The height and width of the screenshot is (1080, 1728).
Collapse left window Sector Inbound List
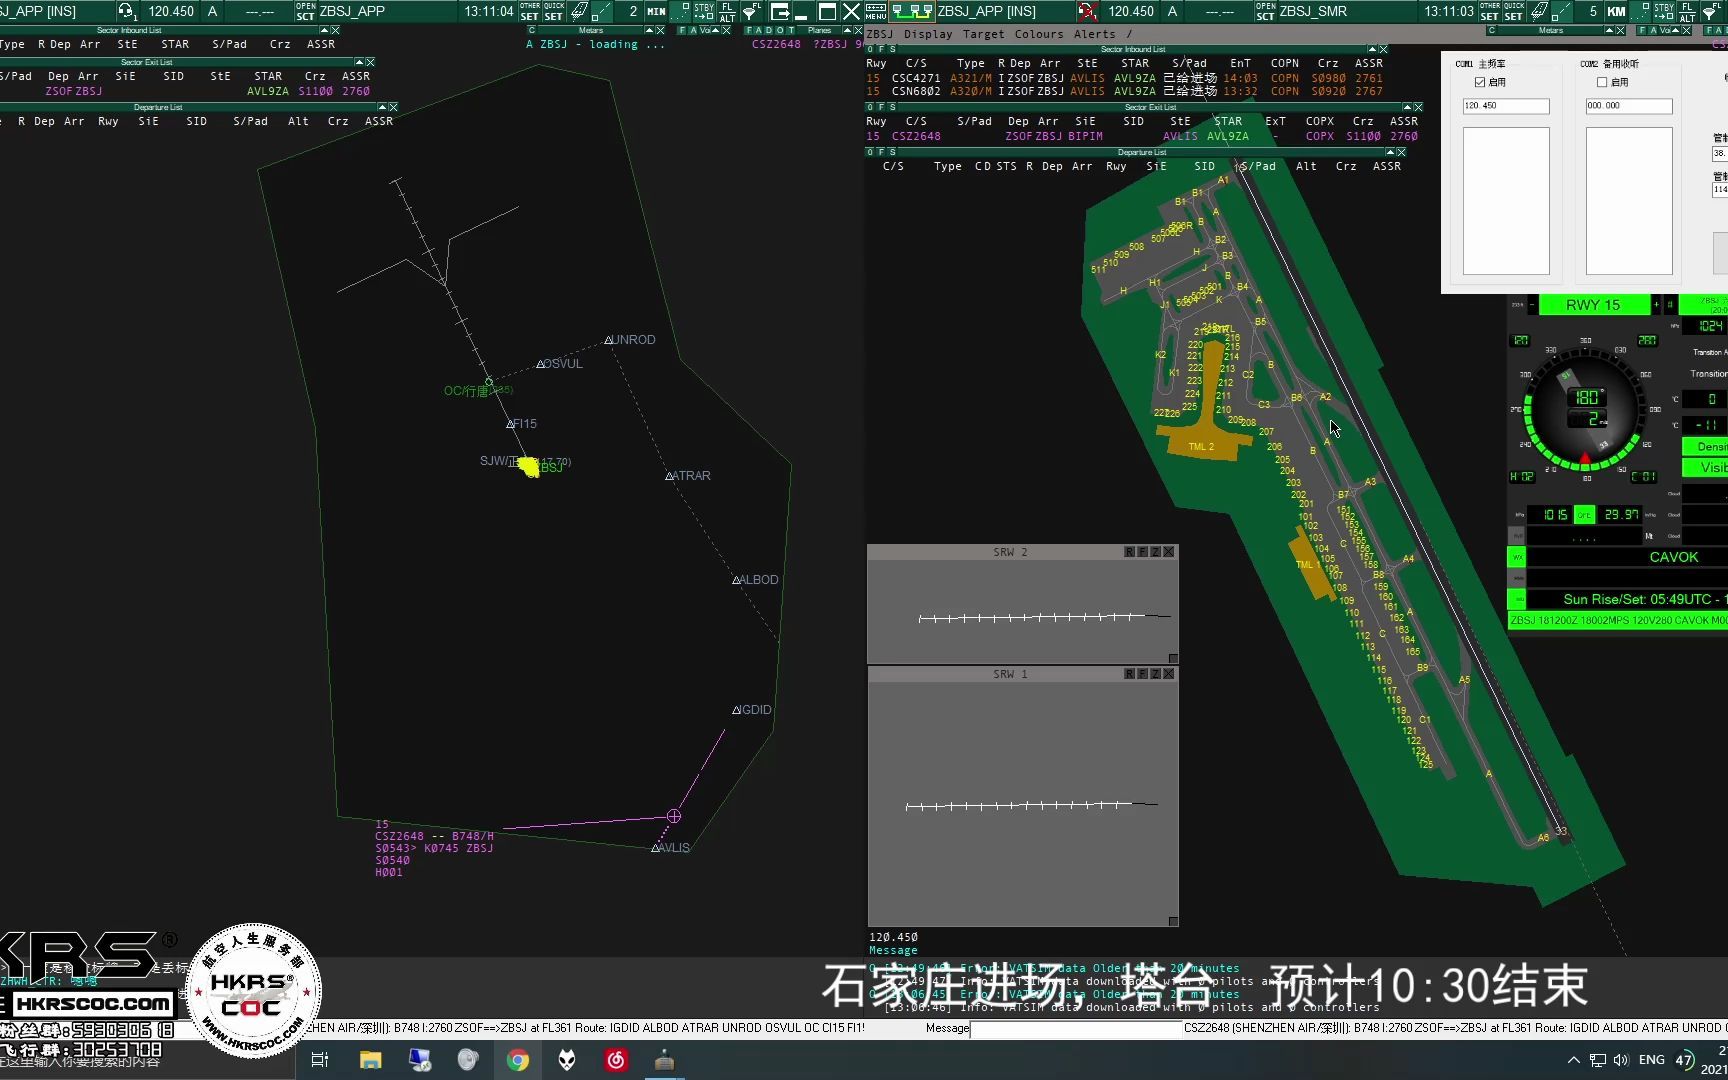point(323,30)
